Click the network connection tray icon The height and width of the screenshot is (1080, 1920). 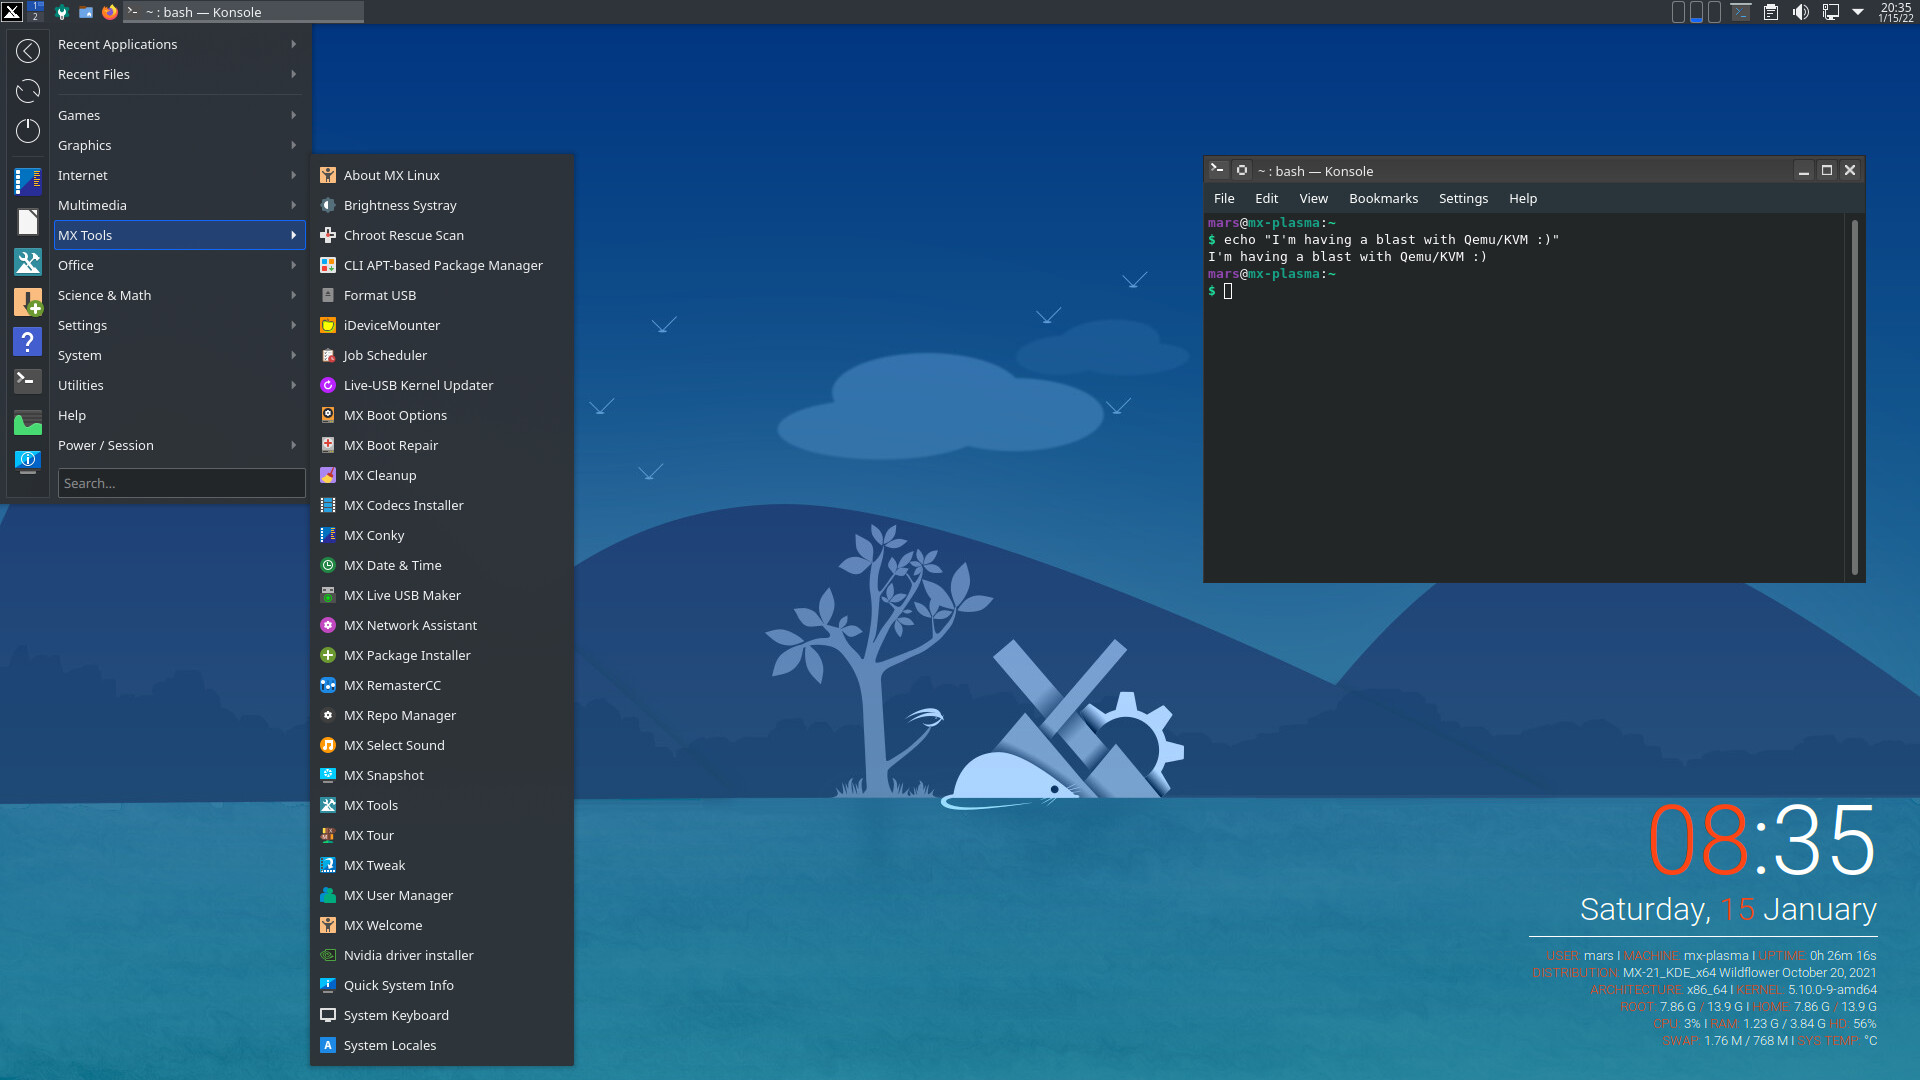click(1831, 12)
